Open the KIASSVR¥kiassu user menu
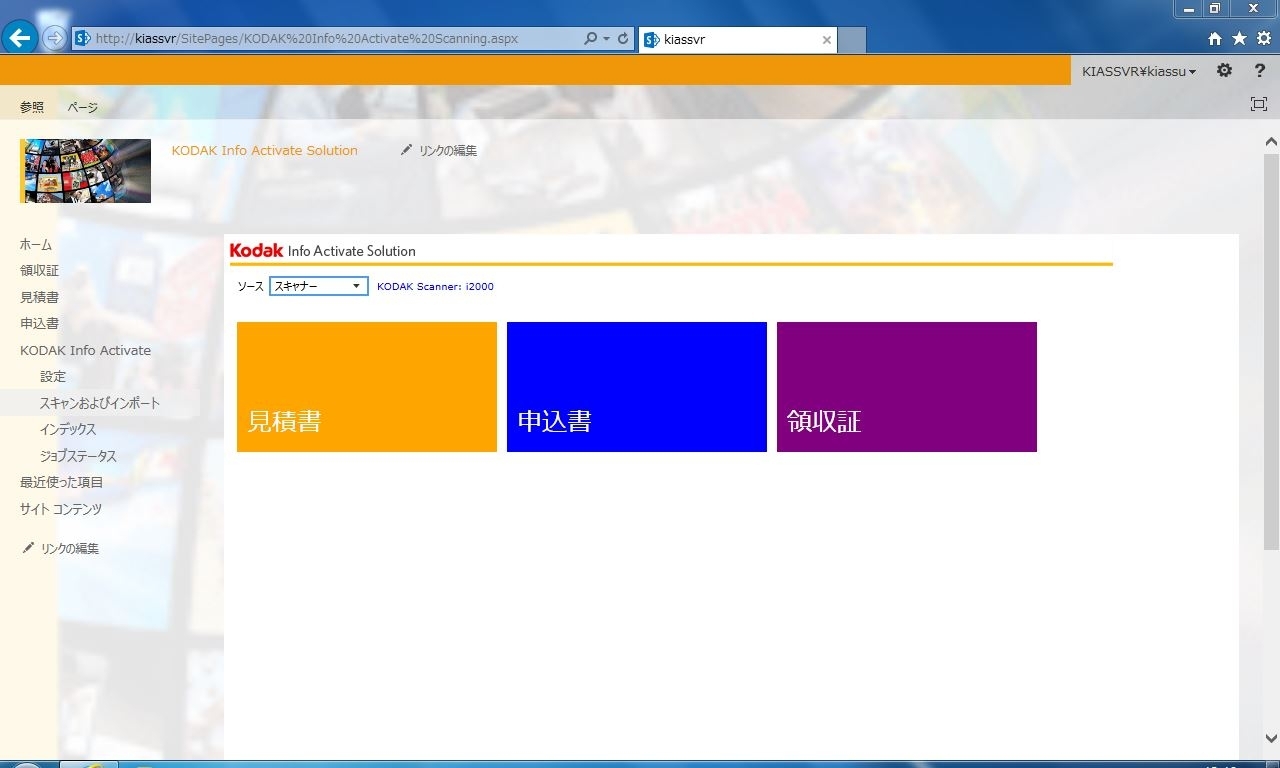The image size is (1280, 768). 1139,71
